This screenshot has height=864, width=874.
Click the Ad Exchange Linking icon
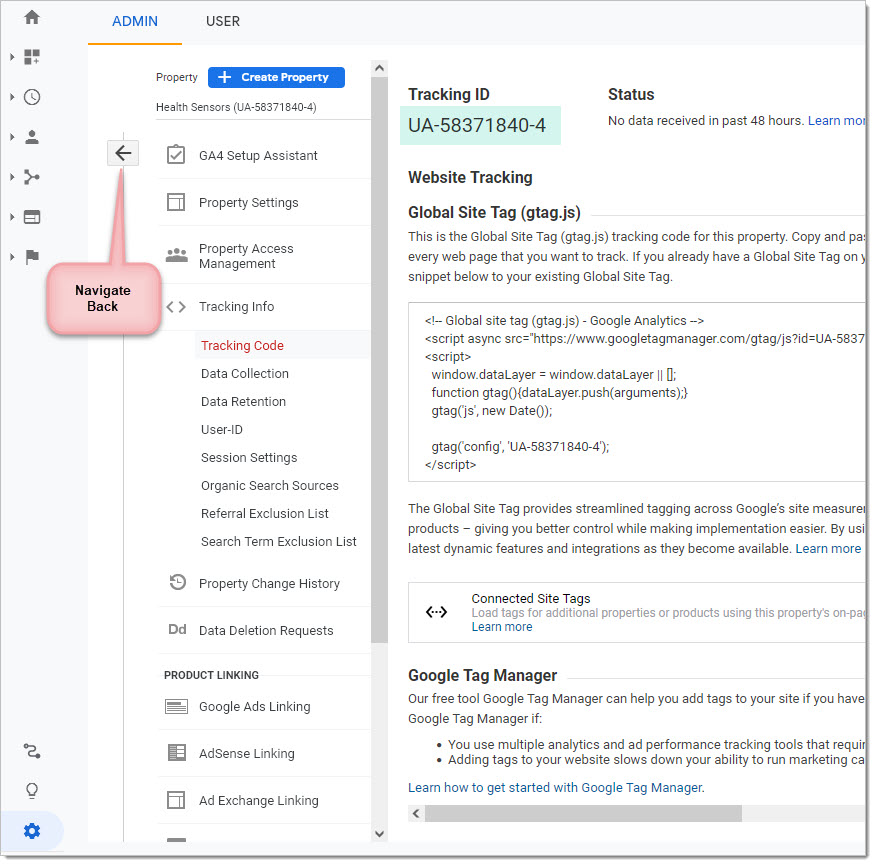point(176,800)
